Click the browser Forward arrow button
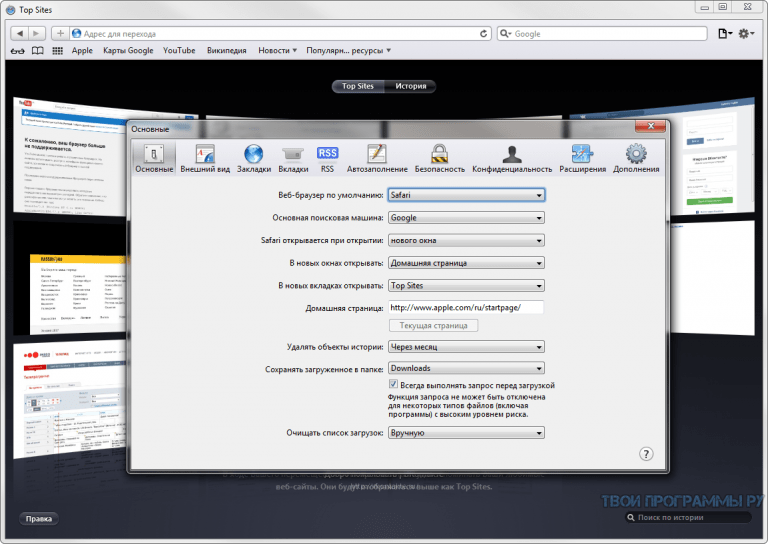This screenshot has height=544, width=768. (36, 33)
